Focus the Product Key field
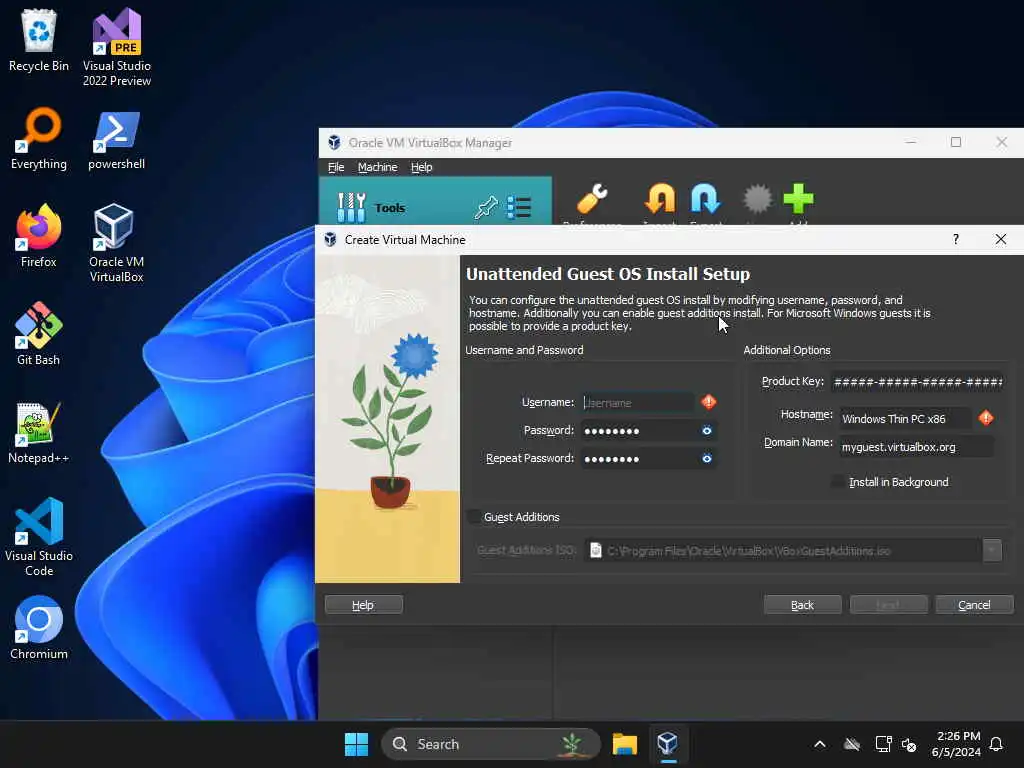 pos(918,381)
